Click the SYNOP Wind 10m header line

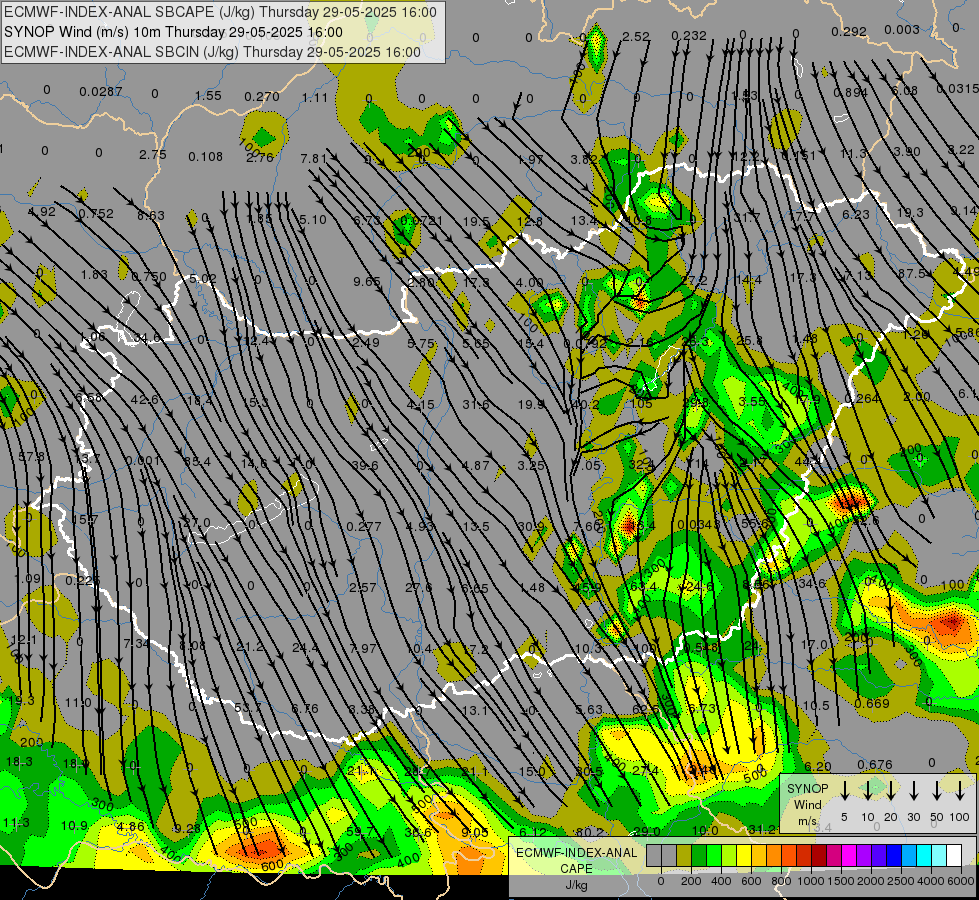click(173, 32)
